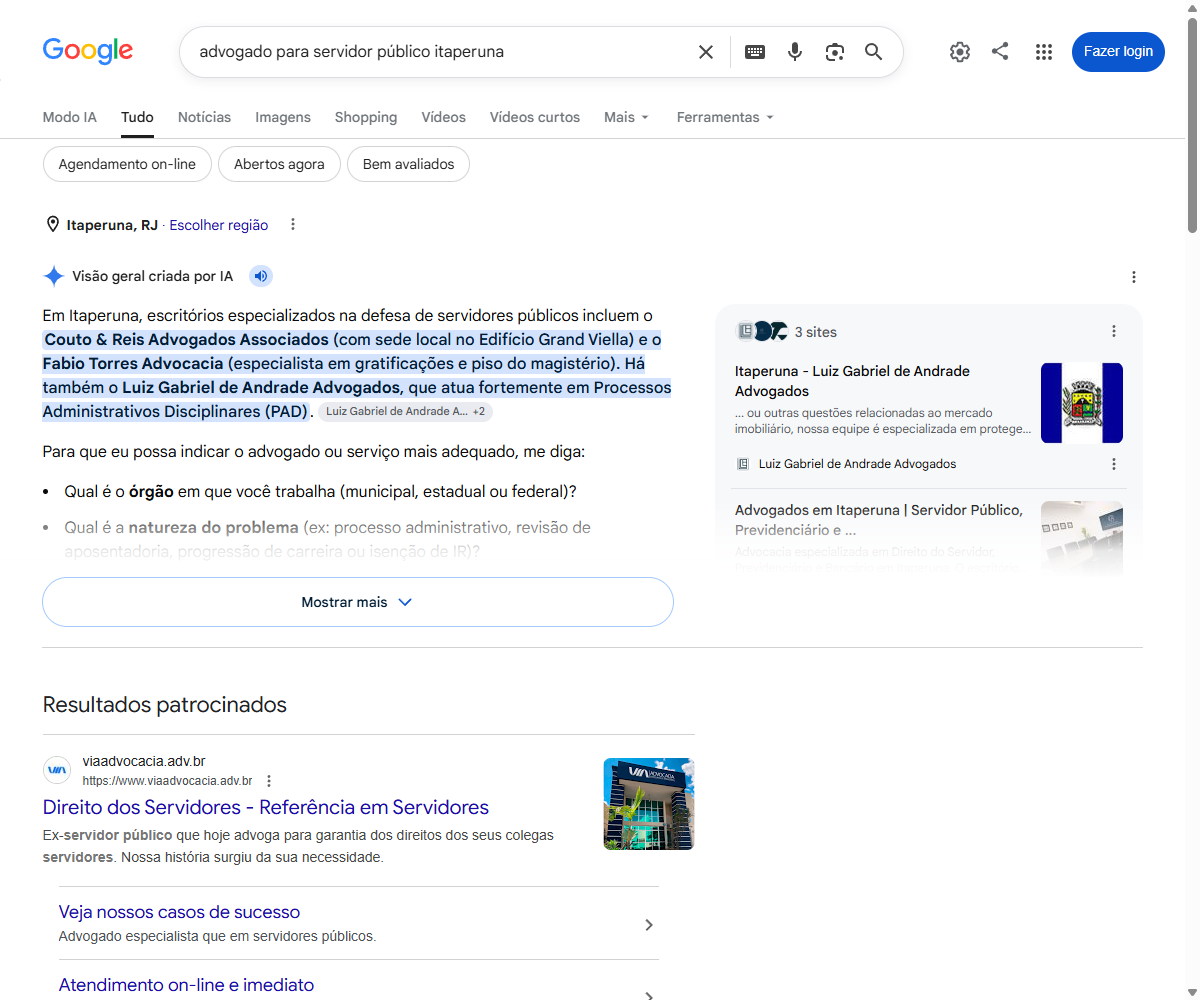
Task: Click Couto & Reis Advogados Associados text
Action: pyautogui.click(x=187, y=339)
